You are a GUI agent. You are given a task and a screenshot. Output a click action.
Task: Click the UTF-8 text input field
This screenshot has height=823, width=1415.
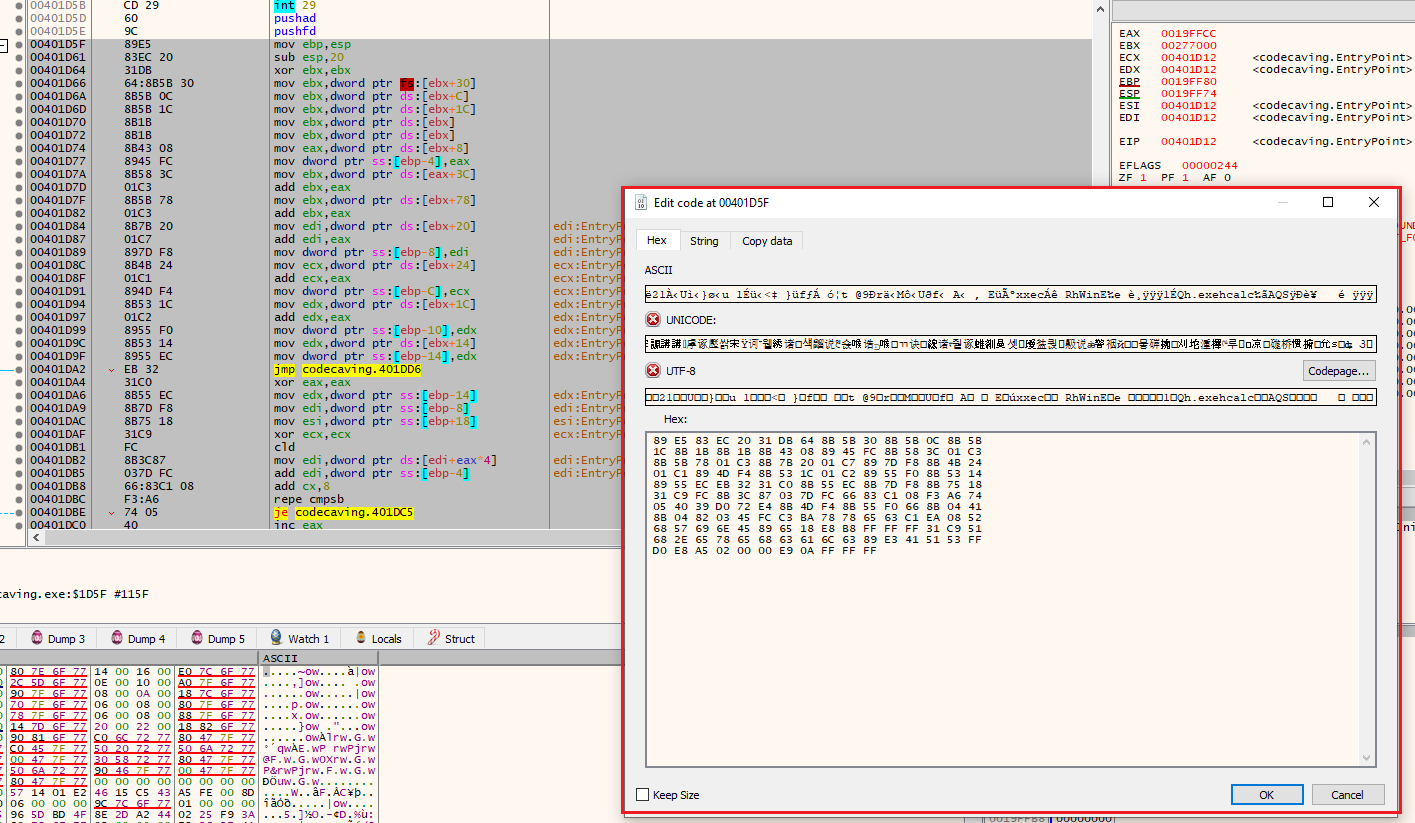[x=1010, y=397]
